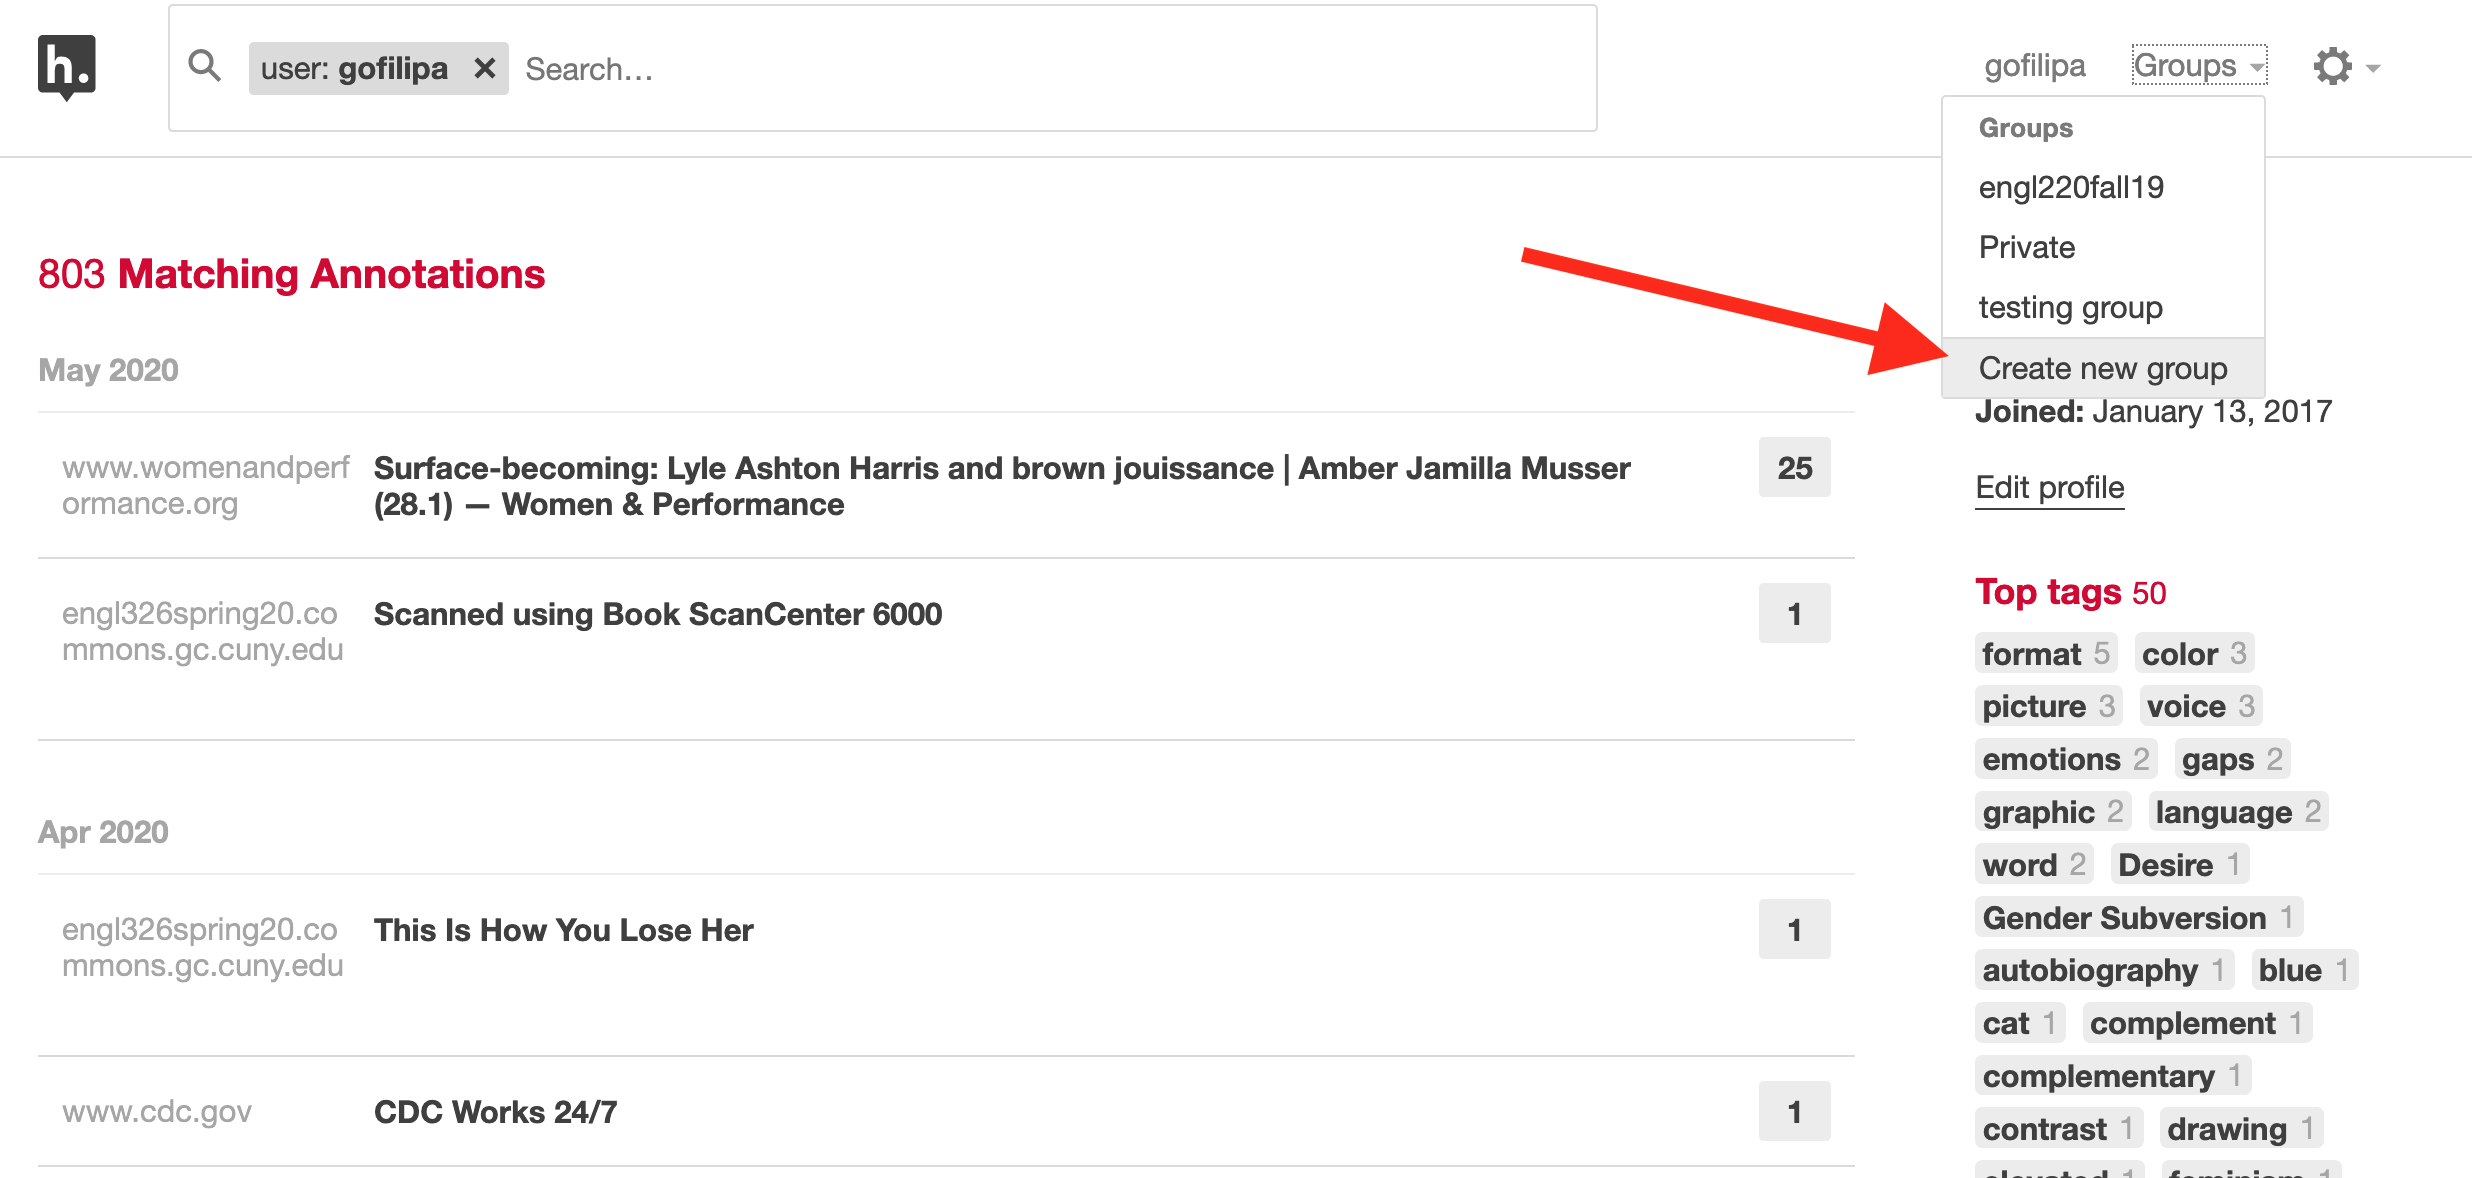The height and width of the screenshot is (1178, 2472).
Task: Click the Hypothesis logo icon
Action: (x=66, y=67)
